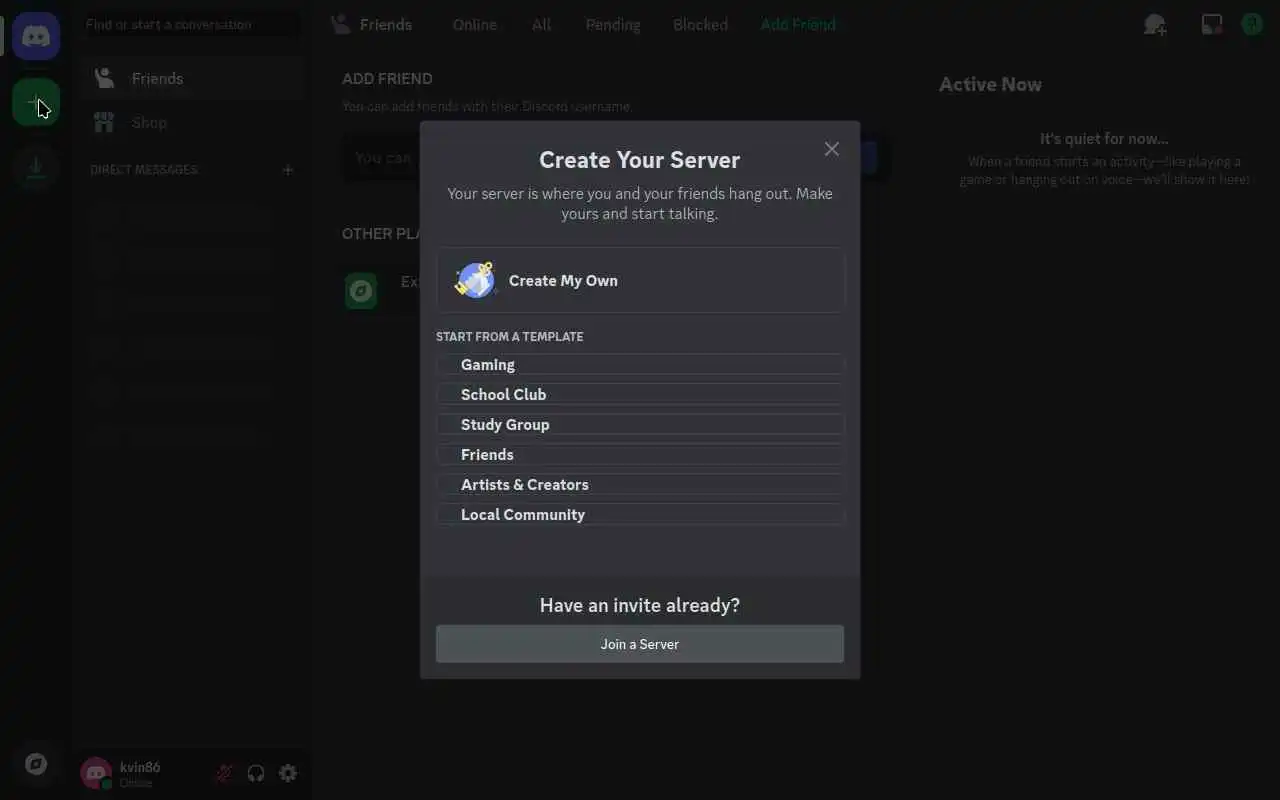Viewport: 1280px width, 800px height.
Task: Open the Inbox icon in top bar
Action: pos(1211,24)
